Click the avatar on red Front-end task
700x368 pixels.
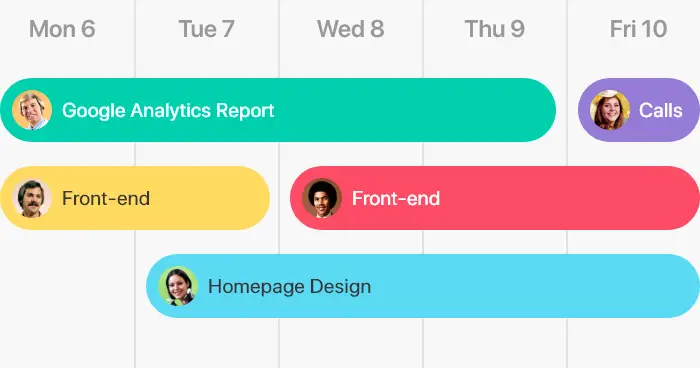click(322, 198)
